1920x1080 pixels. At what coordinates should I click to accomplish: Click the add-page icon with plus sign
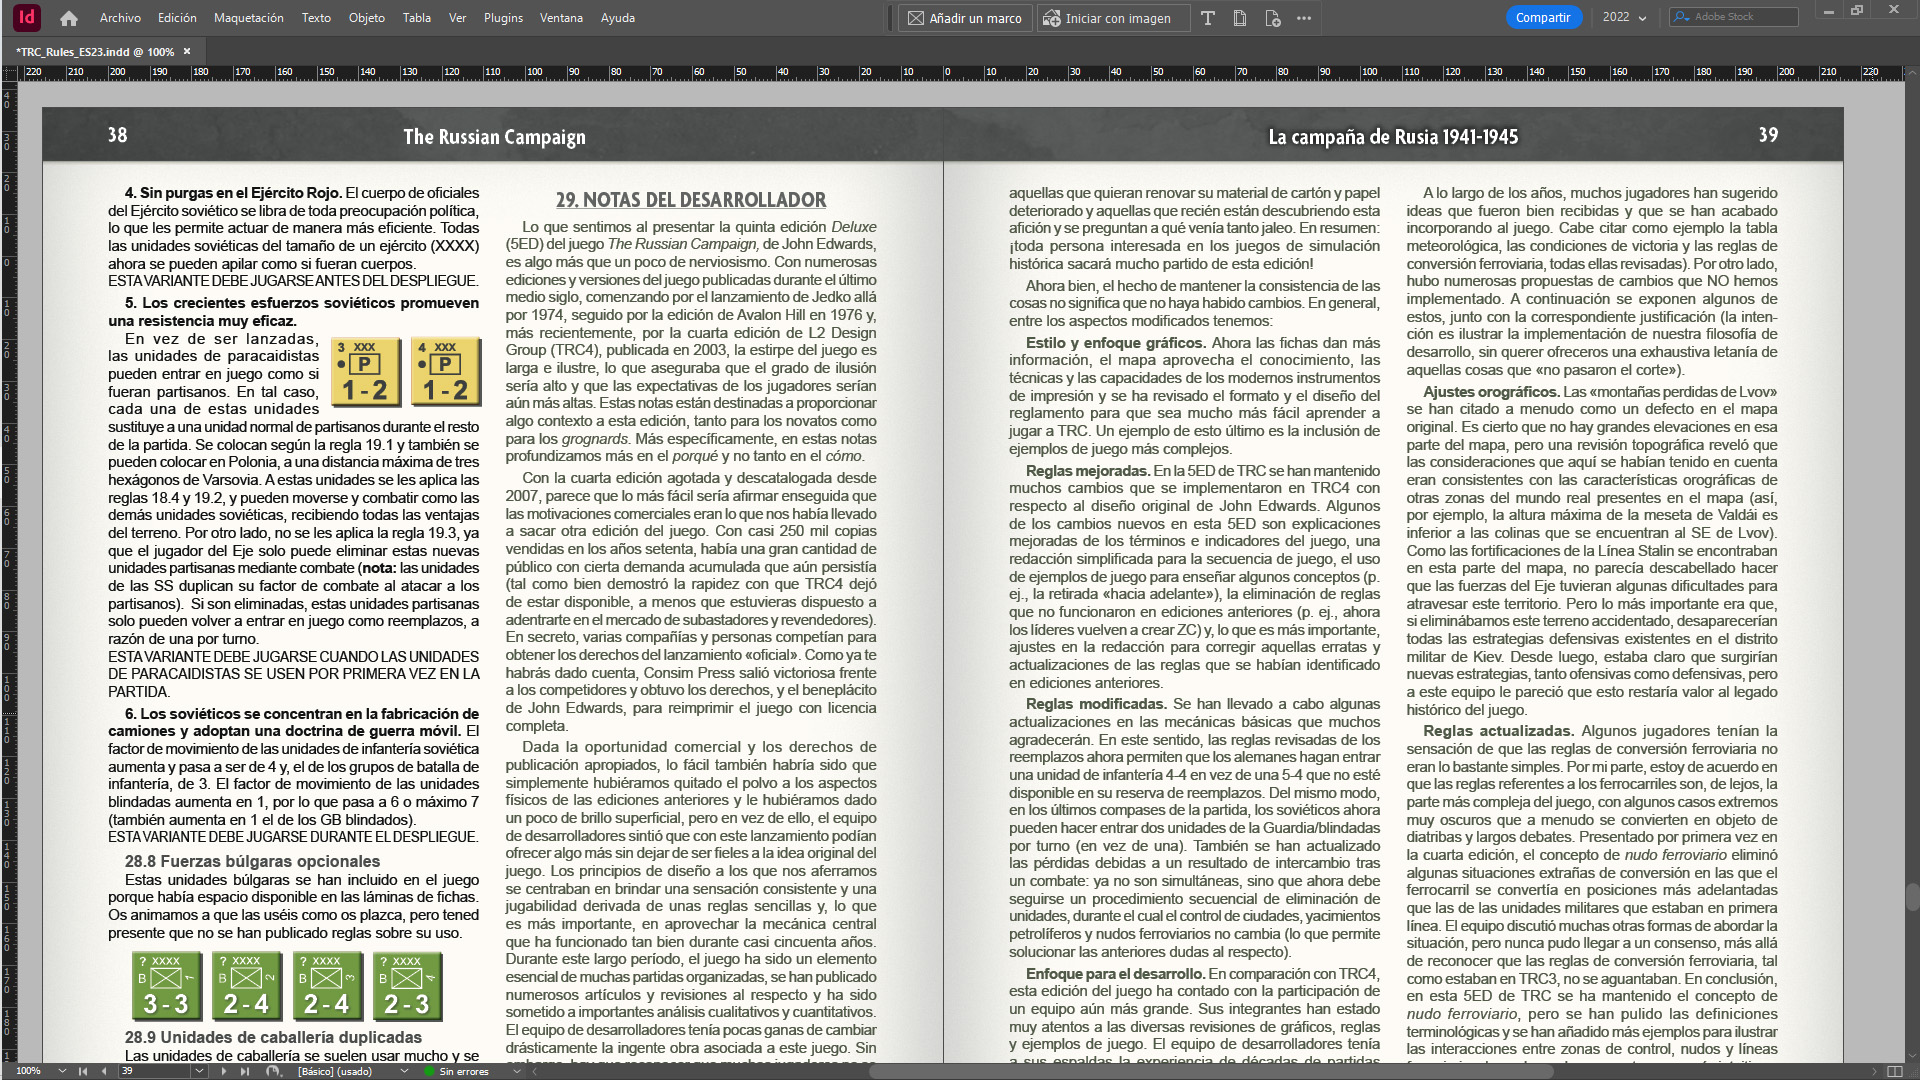[x=1272, y=18]
